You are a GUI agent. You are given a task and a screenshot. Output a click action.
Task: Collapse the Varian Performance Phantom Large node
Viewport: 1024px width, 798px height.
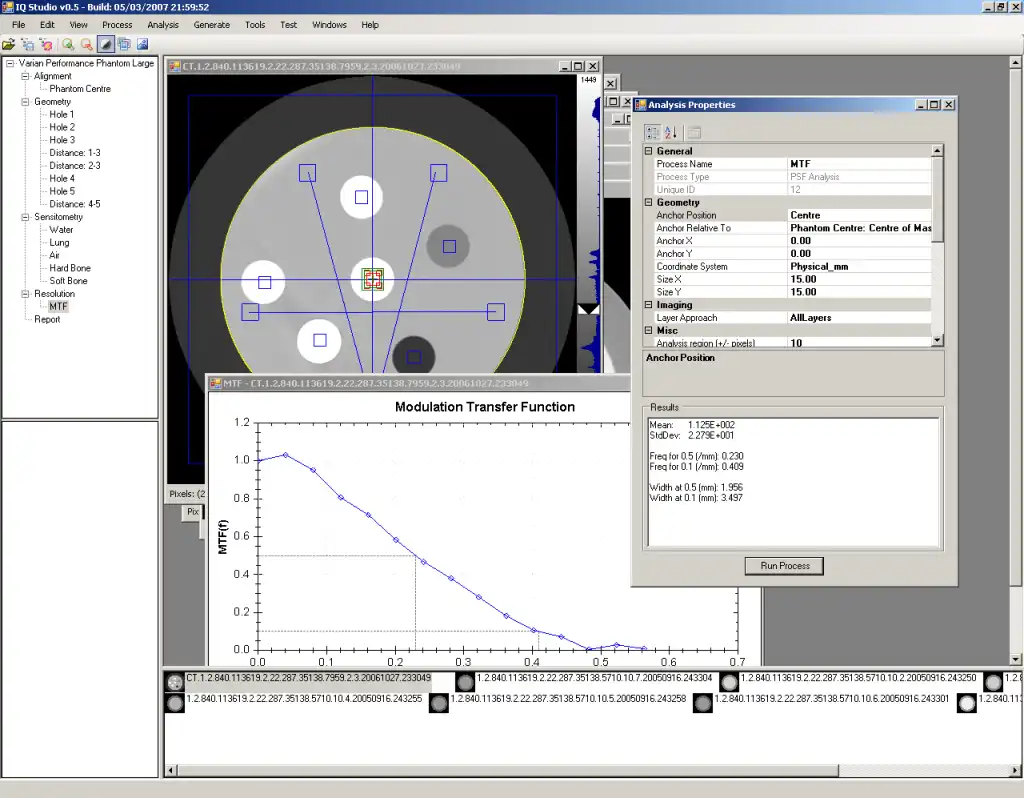(x=10, y=63)
